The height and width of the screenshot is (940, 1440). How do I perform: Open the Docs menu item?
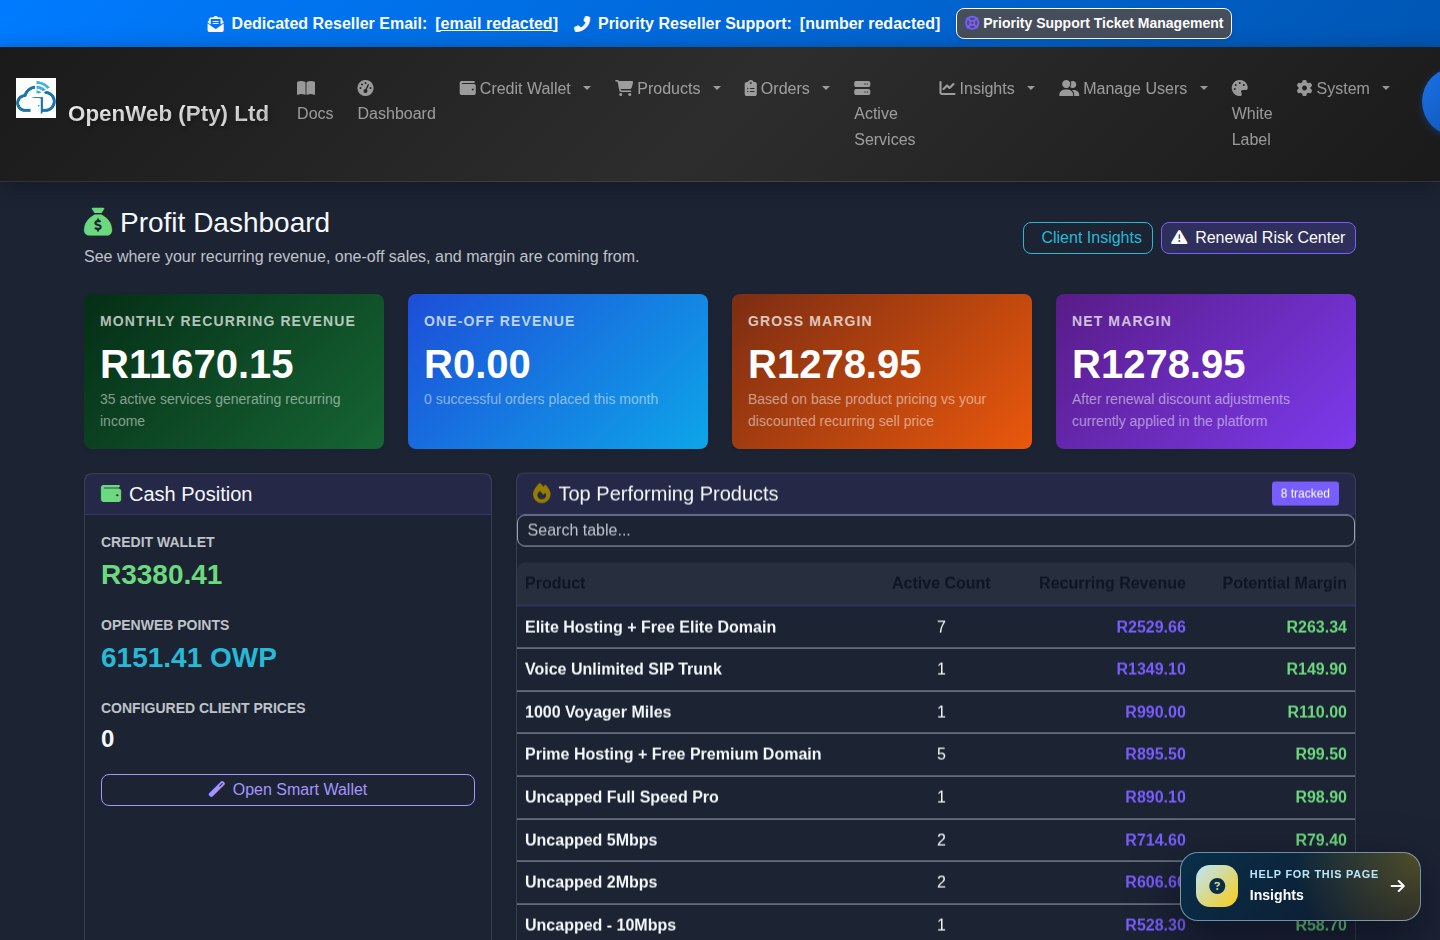click(315, 101)
